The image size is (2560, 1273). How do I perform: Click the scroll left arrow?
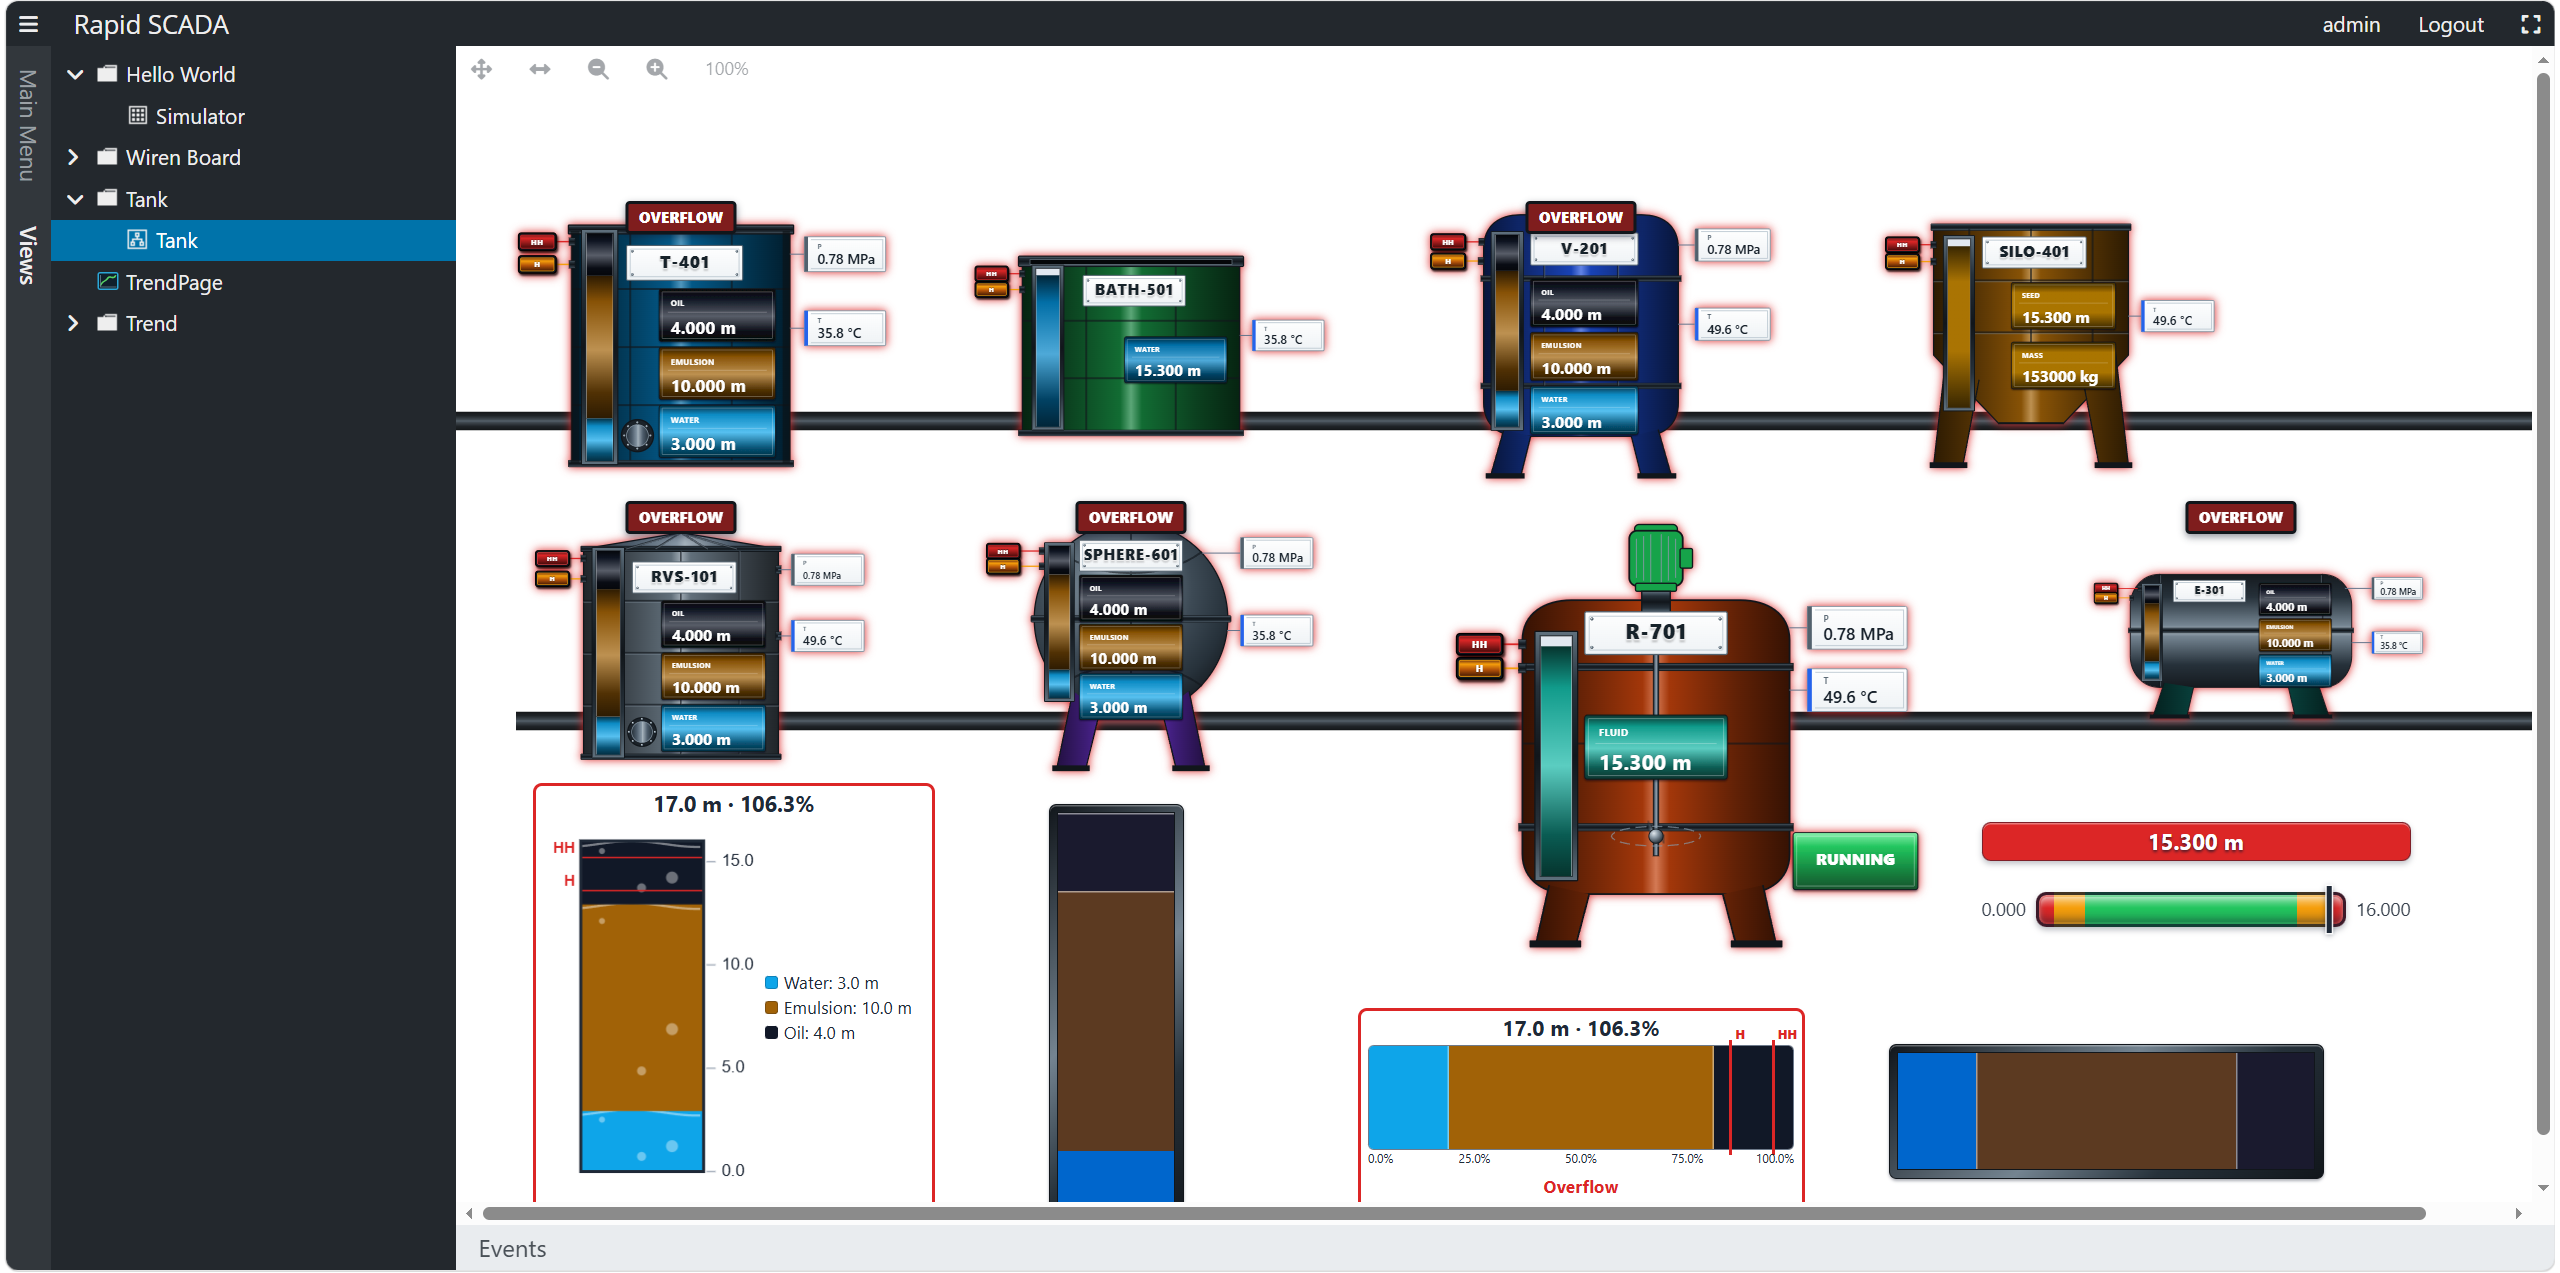point(469,1213)
